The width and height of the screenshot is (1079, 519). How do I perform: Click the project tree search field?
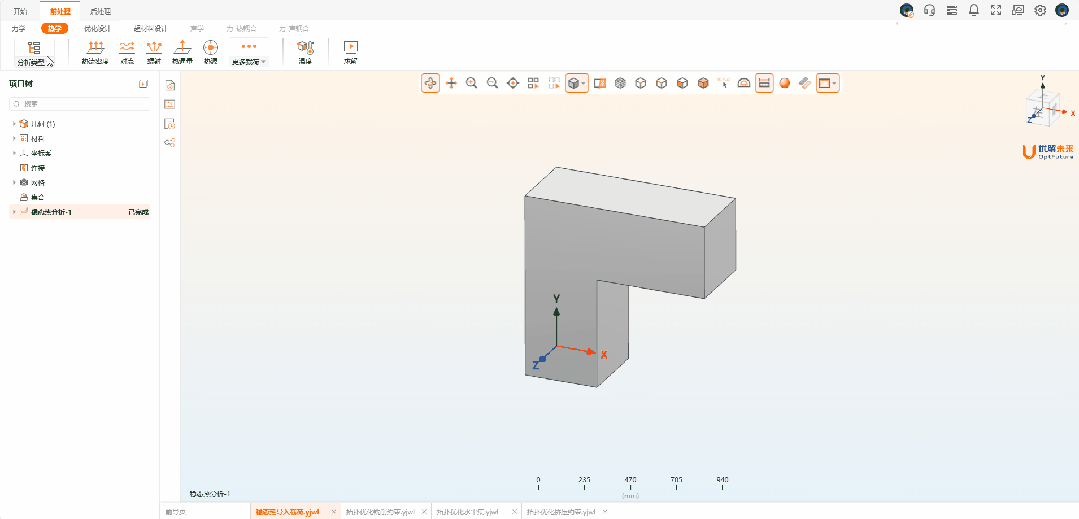80,104
